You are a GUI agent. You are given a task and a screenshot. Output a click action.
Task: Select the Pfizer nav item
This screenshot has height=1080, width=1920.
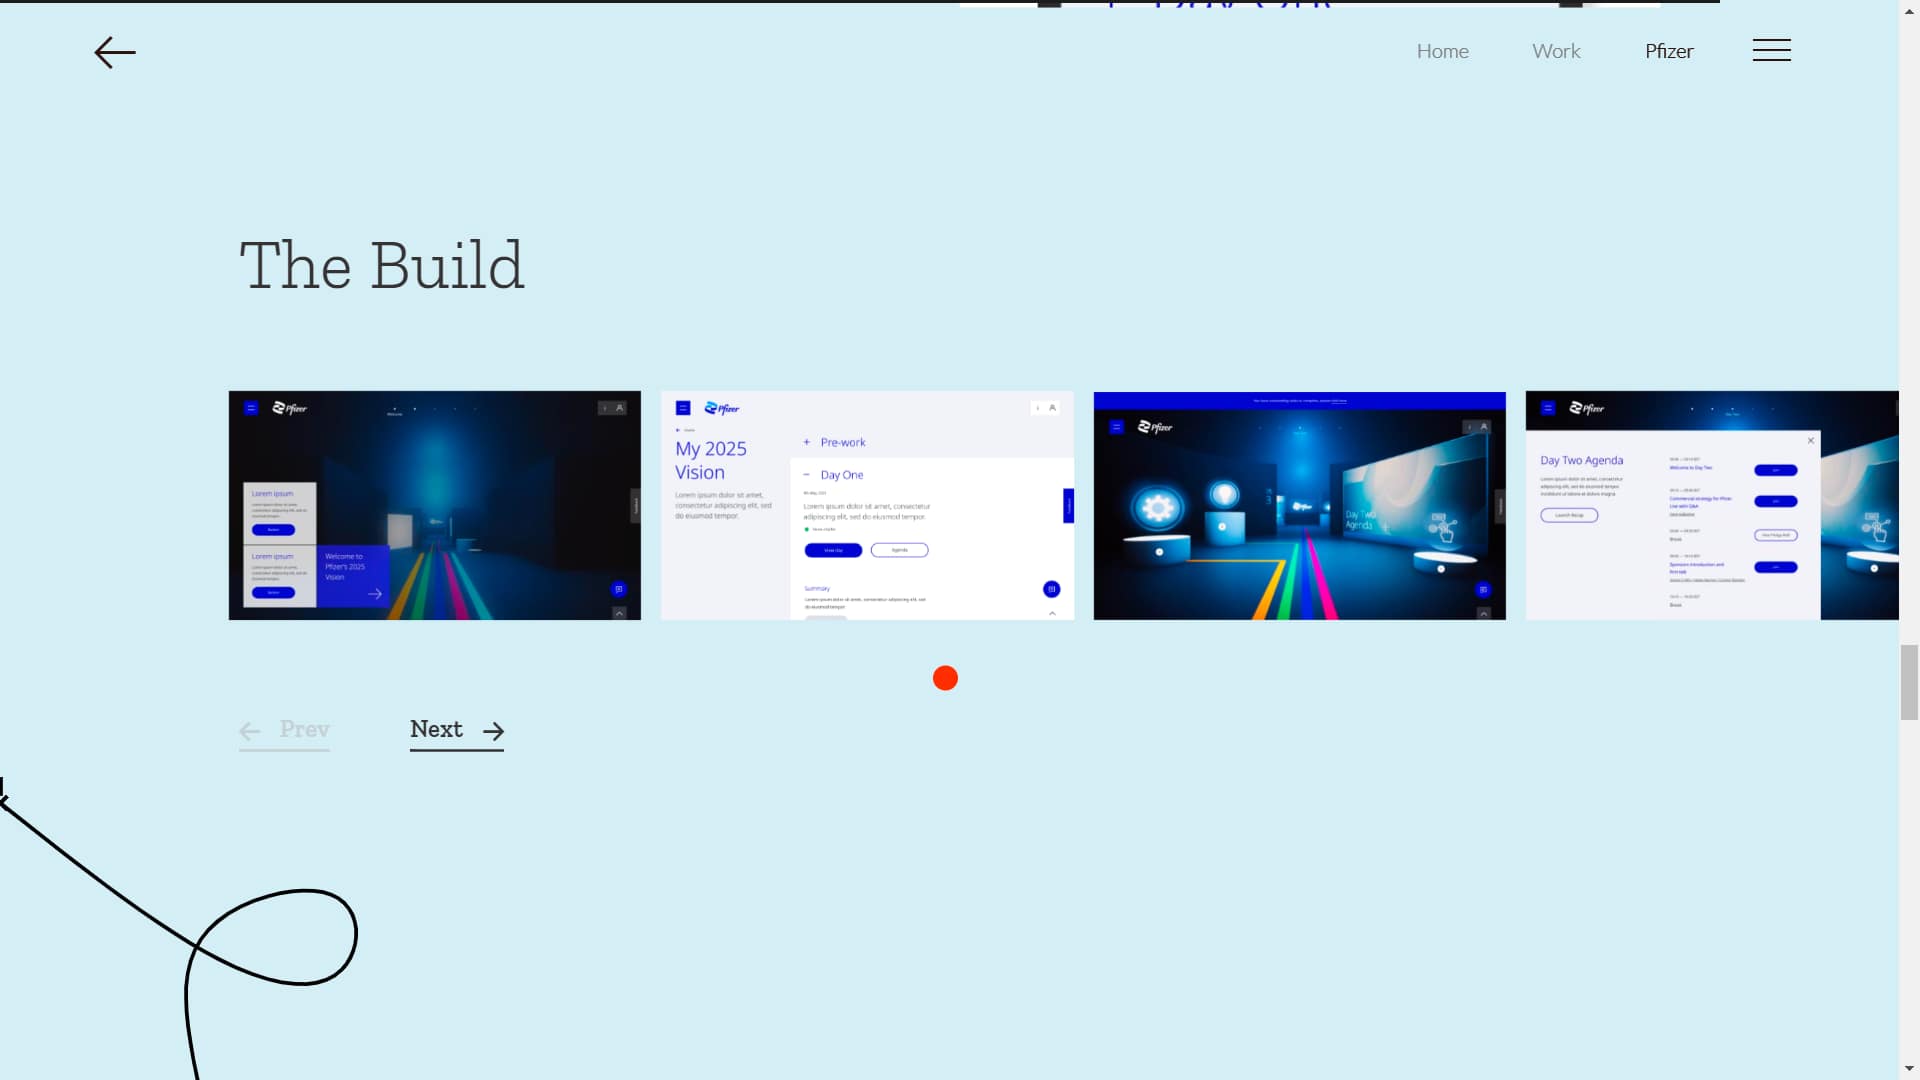pyautogui.click(x=1669, y=51)
